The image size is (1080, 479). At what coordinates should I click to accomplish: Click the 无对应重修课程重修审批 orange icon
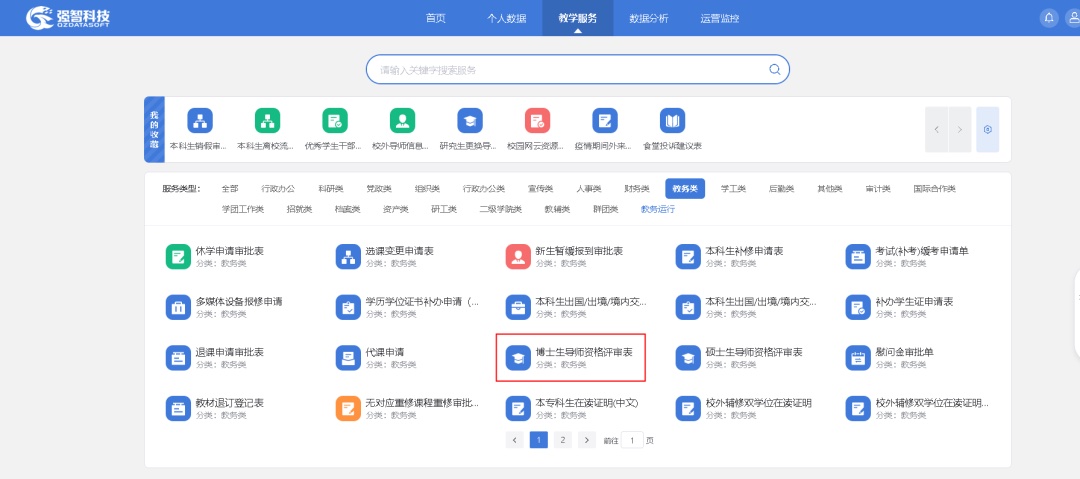coord(347,408)
